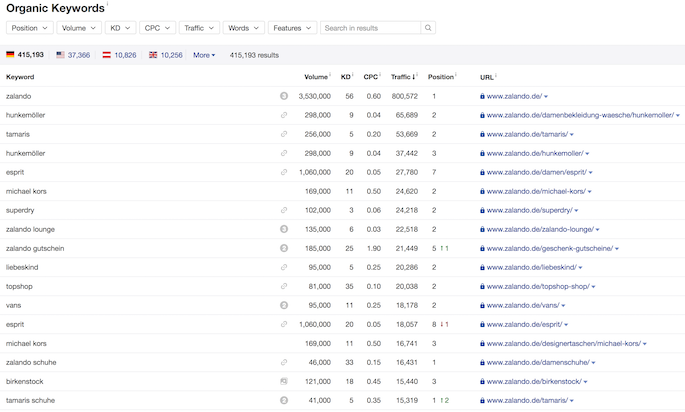Click SERP features icon in zalando row
Screen dimensions: 685x412
click(x=284, y=96)
